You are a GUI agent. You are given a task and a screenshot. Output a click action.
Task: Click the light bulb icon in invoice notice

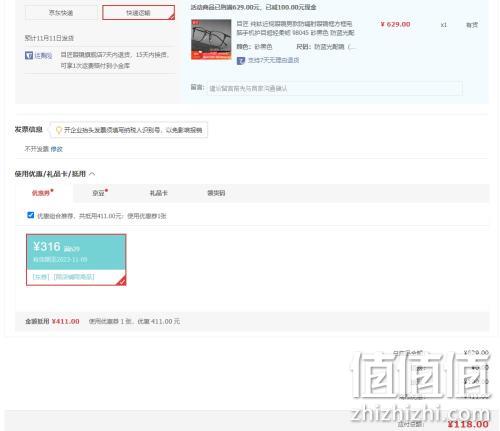pyautogui.click(x=59, y=130)
